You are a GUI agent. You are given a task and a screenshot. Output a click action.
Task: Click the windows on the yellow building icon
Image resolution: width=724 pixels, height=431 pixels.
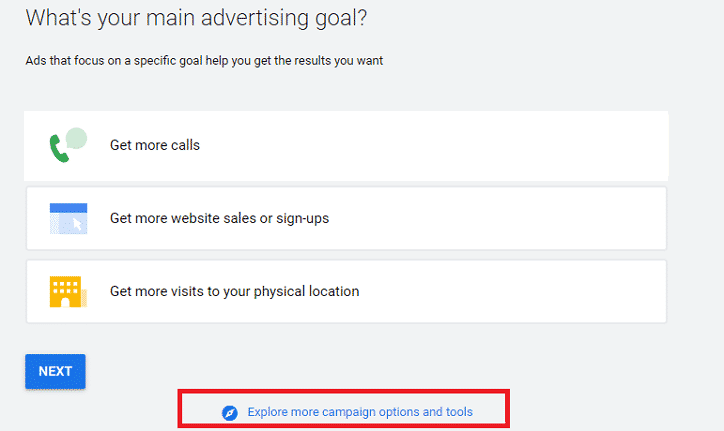65,286
